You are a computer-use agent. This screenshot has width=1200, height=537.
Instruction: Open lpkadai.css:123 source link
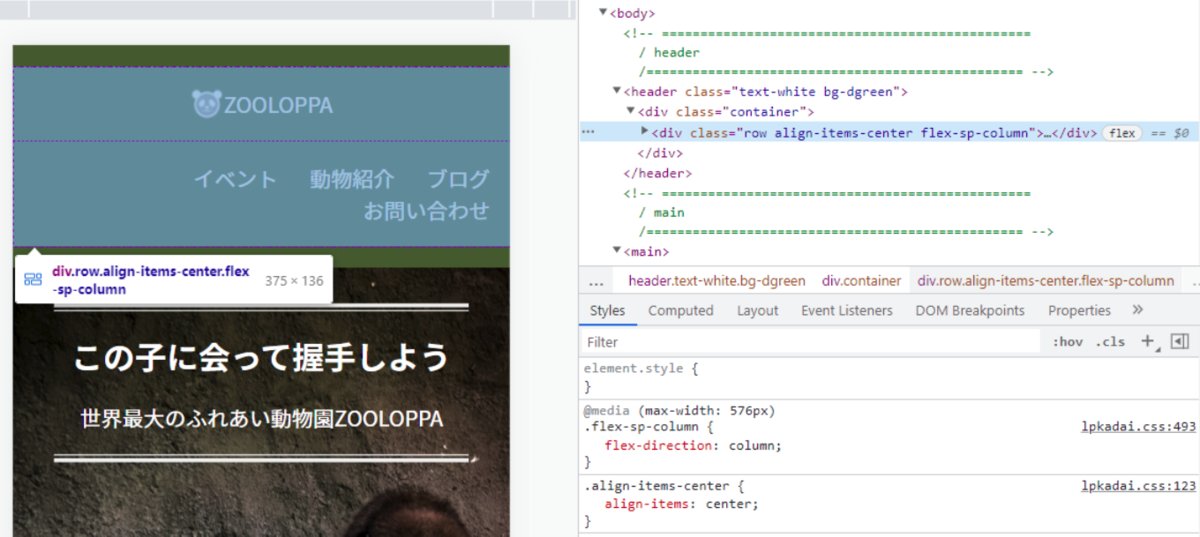[x=1139, y=486]
